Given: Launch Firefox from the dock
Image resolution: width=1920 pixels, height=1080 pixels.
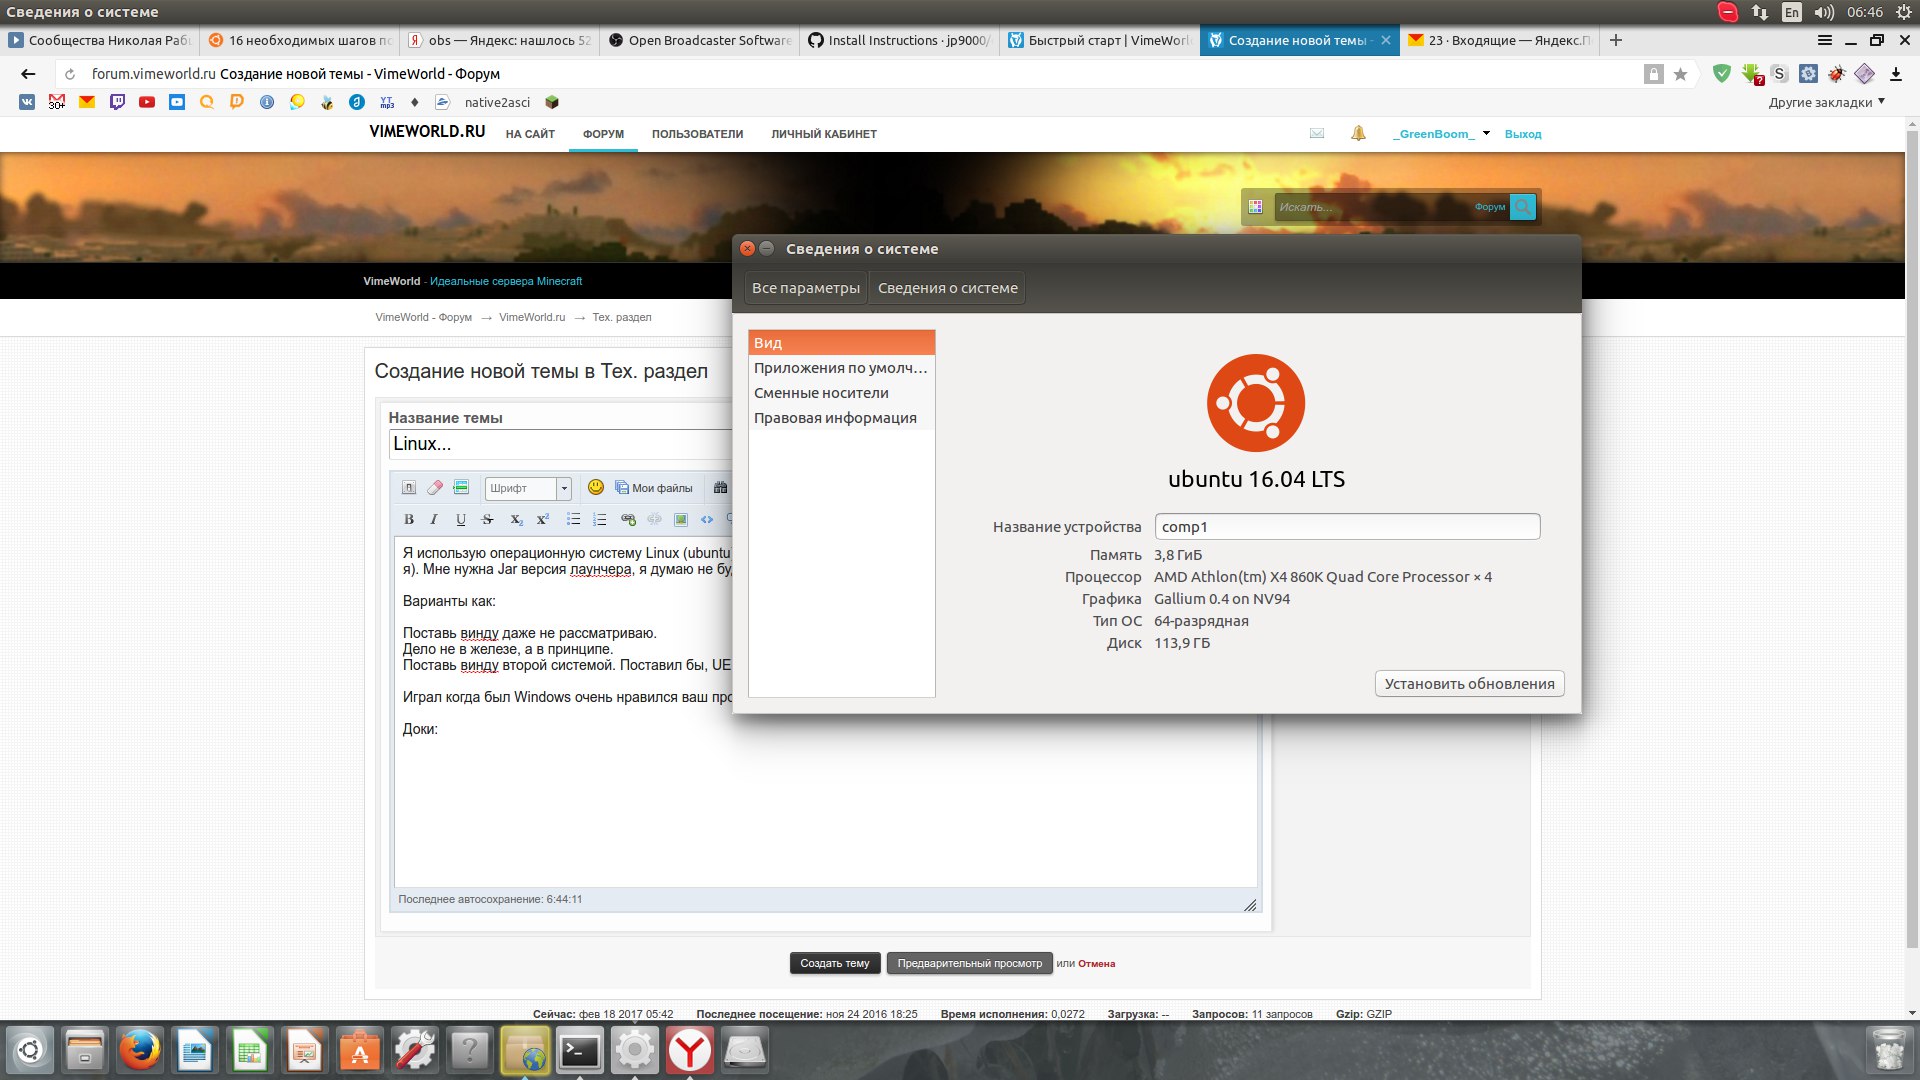Looking at the screenshot, I should click(140, 1050).
